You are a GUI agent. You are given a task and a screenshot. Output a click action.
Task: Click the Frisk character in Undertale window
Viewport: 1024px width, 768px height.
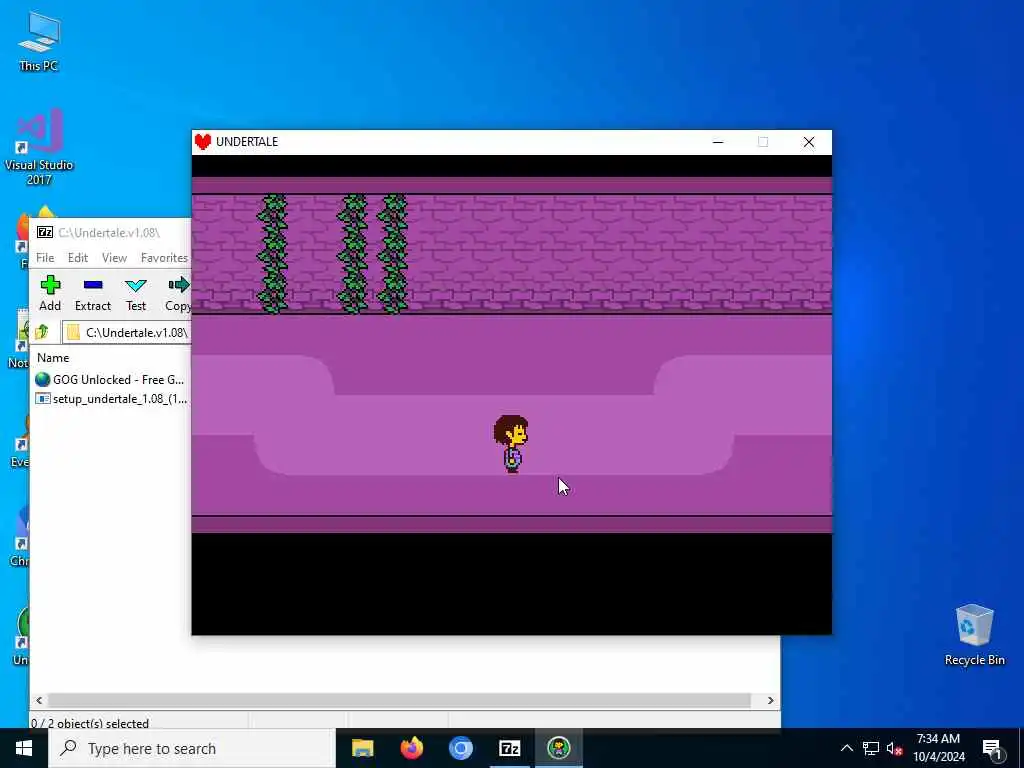coord(511,443)
